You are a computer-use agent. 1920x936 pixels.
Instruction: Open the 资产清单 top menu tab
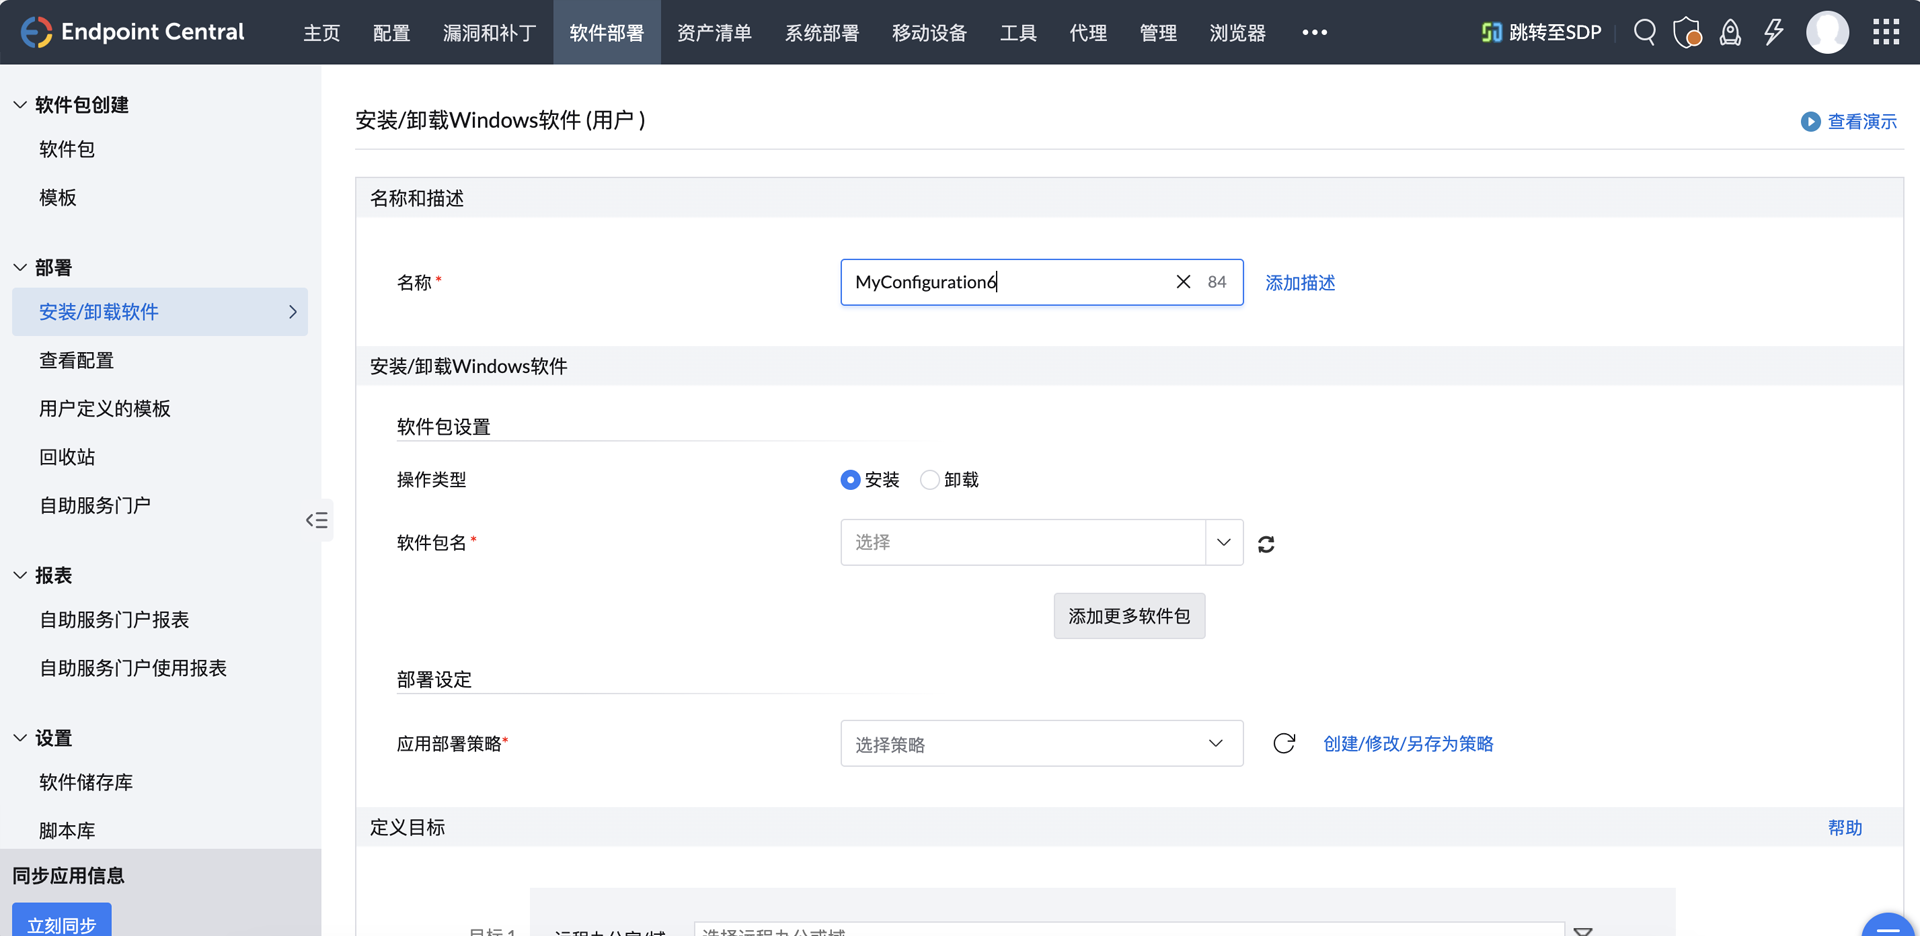click(x=714, y=33)
